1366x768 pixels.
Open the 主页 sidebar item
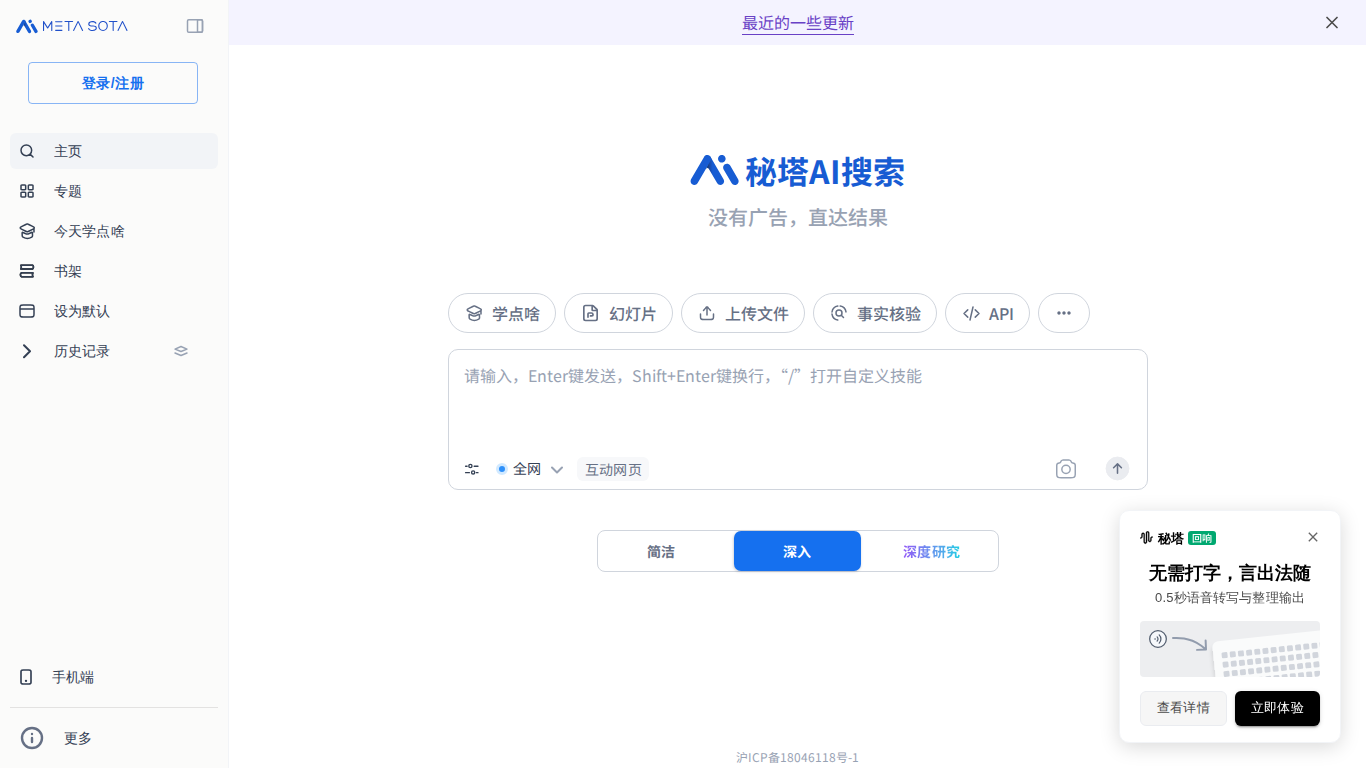click(x=114, y=151)
